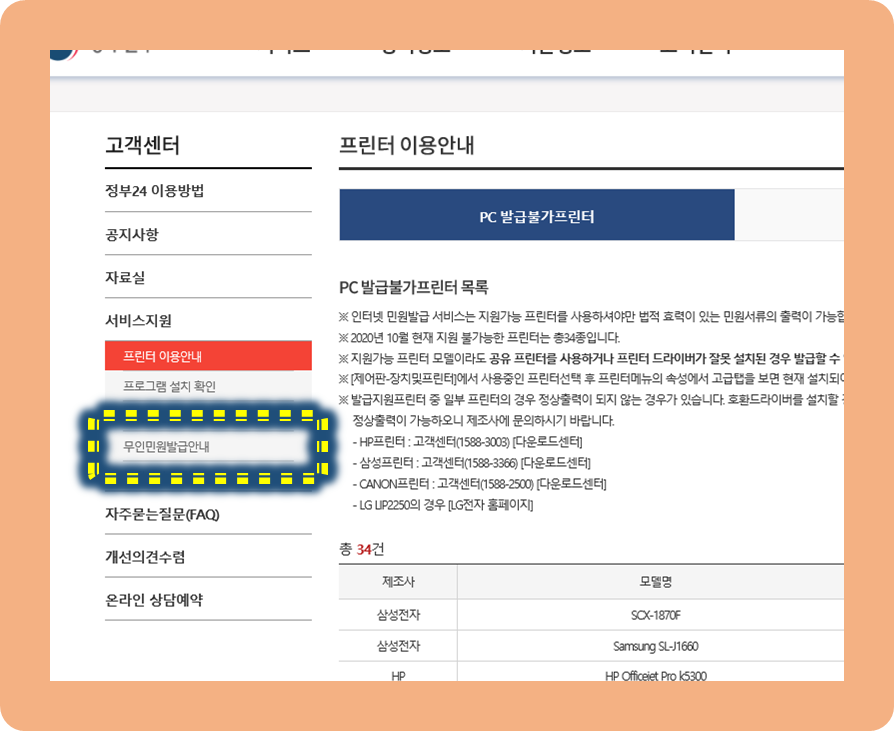Open 자주묻는질문(FAQ) in the sidebar

162,514
